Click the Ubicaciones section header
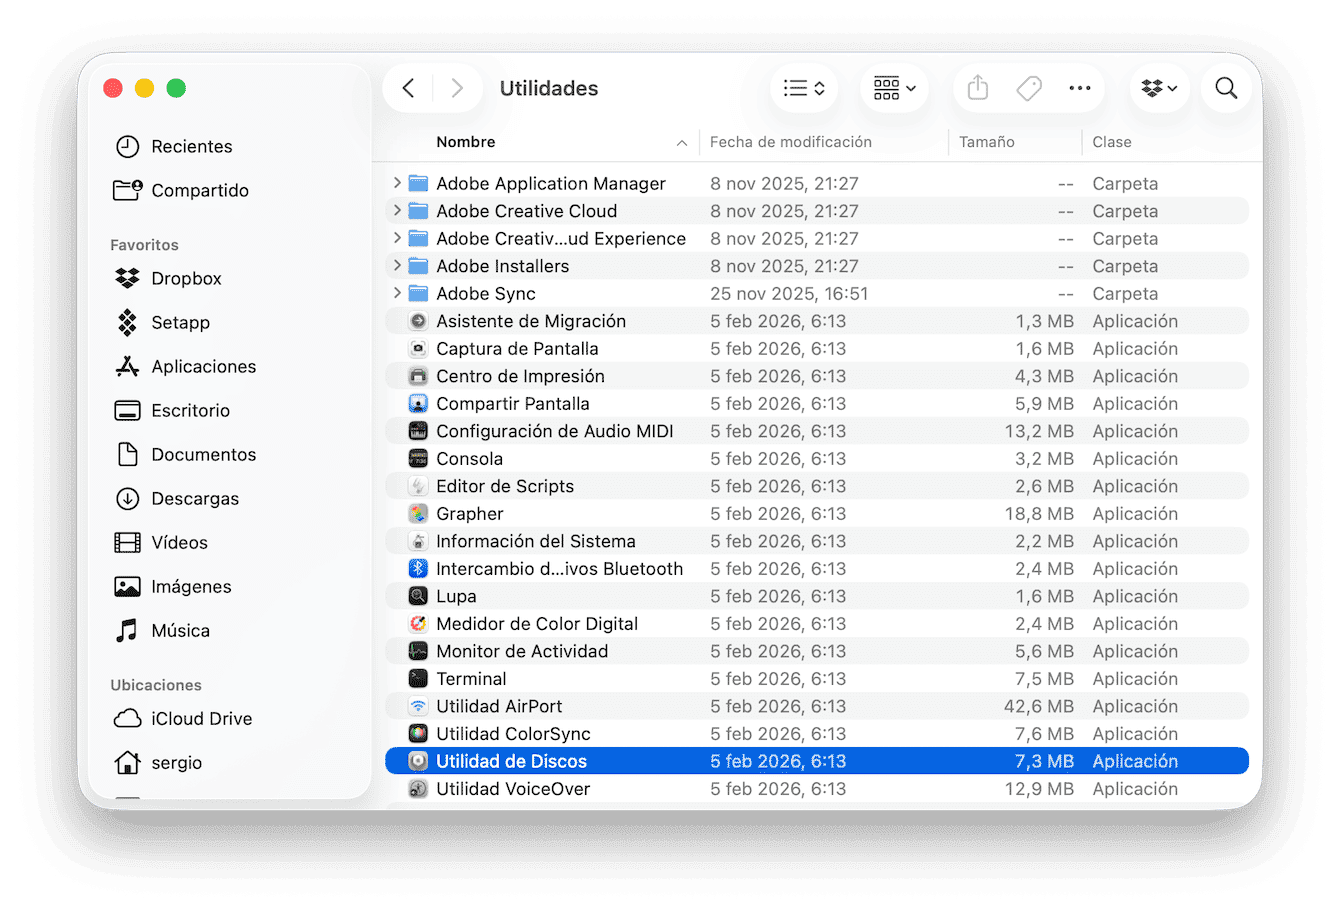Screen dimensions: 1340x912 point(156,685)
